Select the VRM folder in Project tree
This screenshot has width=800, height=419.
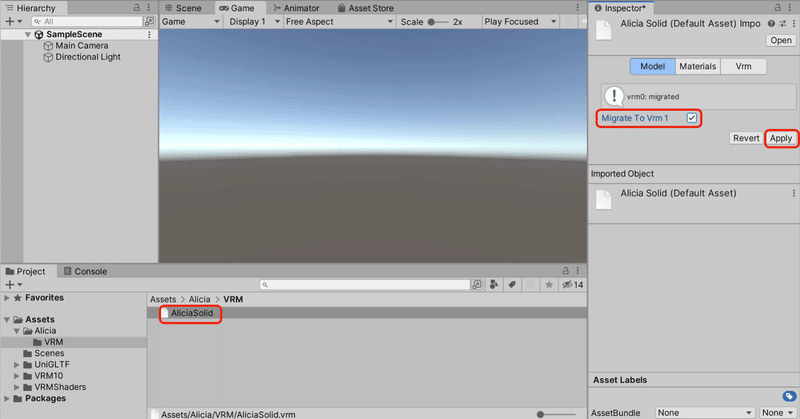pyautogui.click(x=54, y=342)
